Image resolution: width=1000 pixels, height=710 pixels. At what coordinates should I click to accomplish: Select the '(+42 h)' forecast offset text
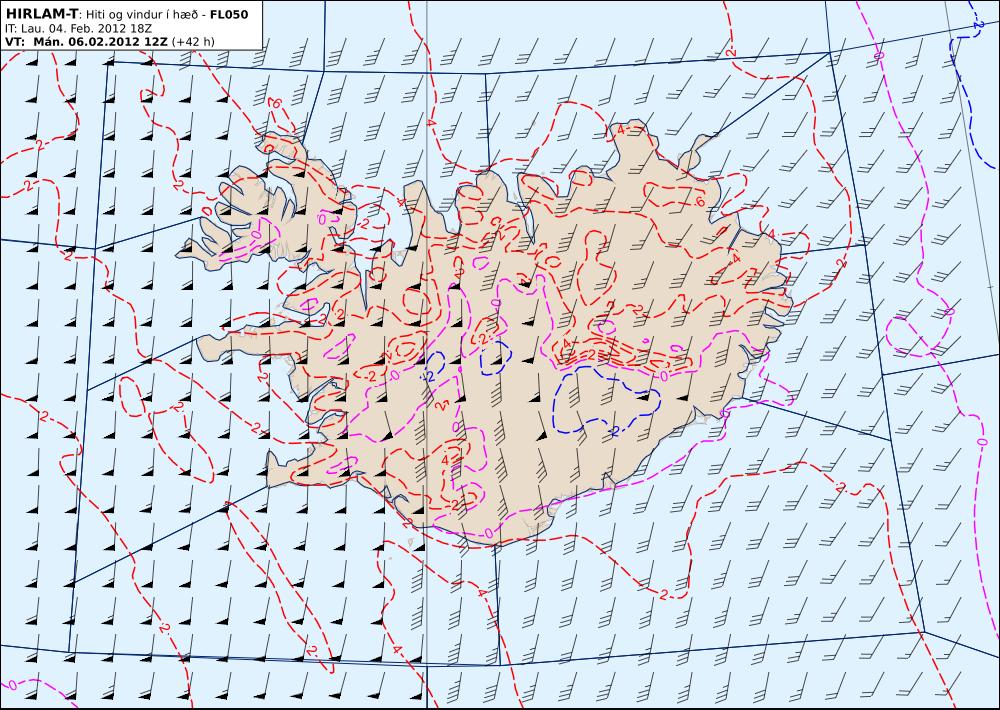pos(193,42)
